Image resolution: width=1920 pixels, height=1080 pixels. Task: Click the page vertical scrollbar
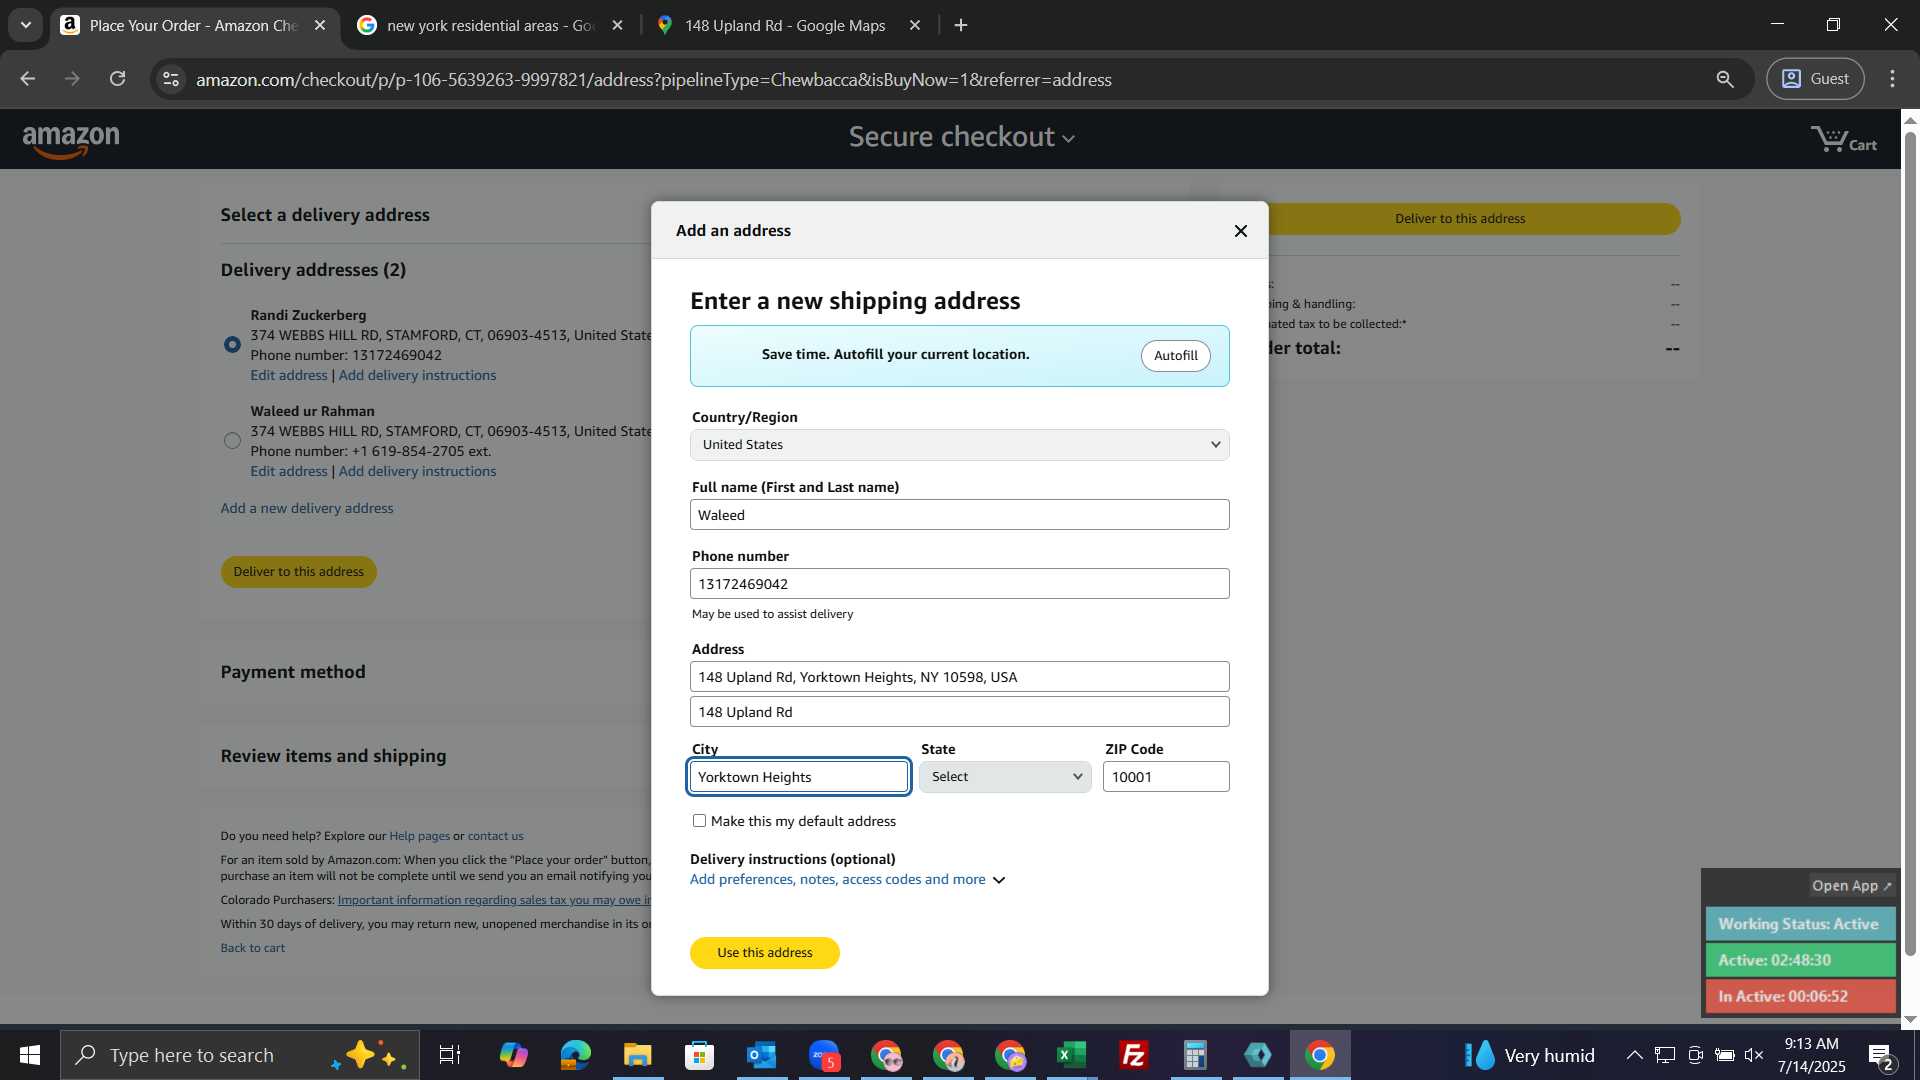tap(1910, 544)
